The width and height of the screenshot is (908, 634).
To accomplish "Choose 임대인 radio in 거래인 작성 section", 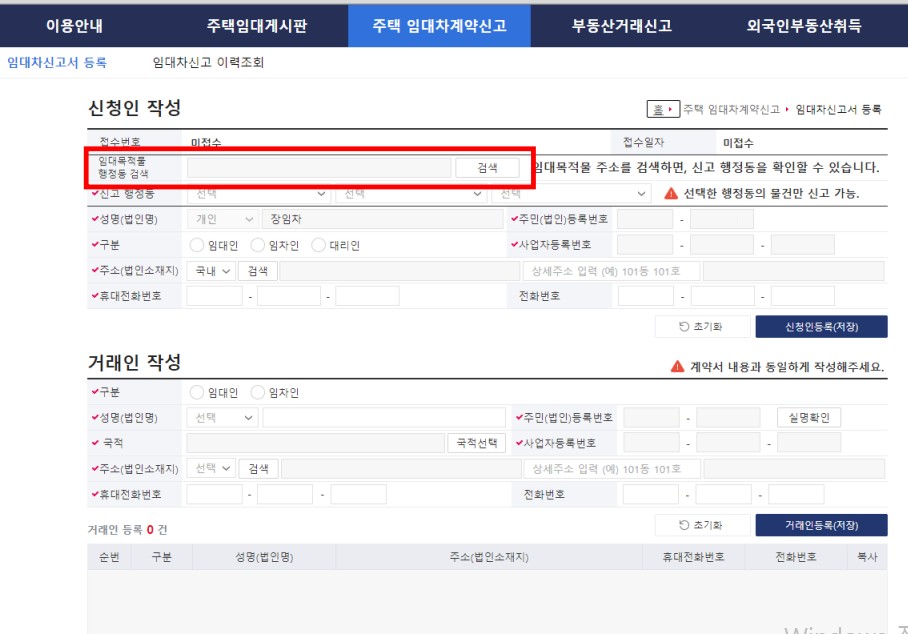I will coord(195,392).
